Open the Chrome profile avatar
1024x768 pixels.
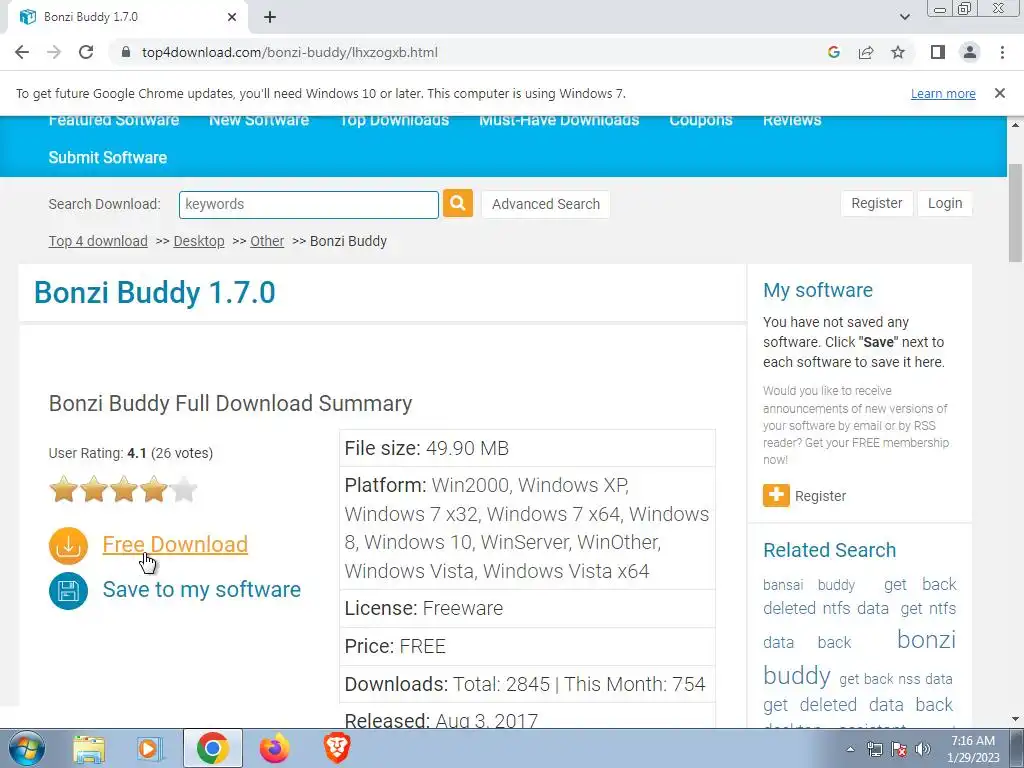(970, 52)
